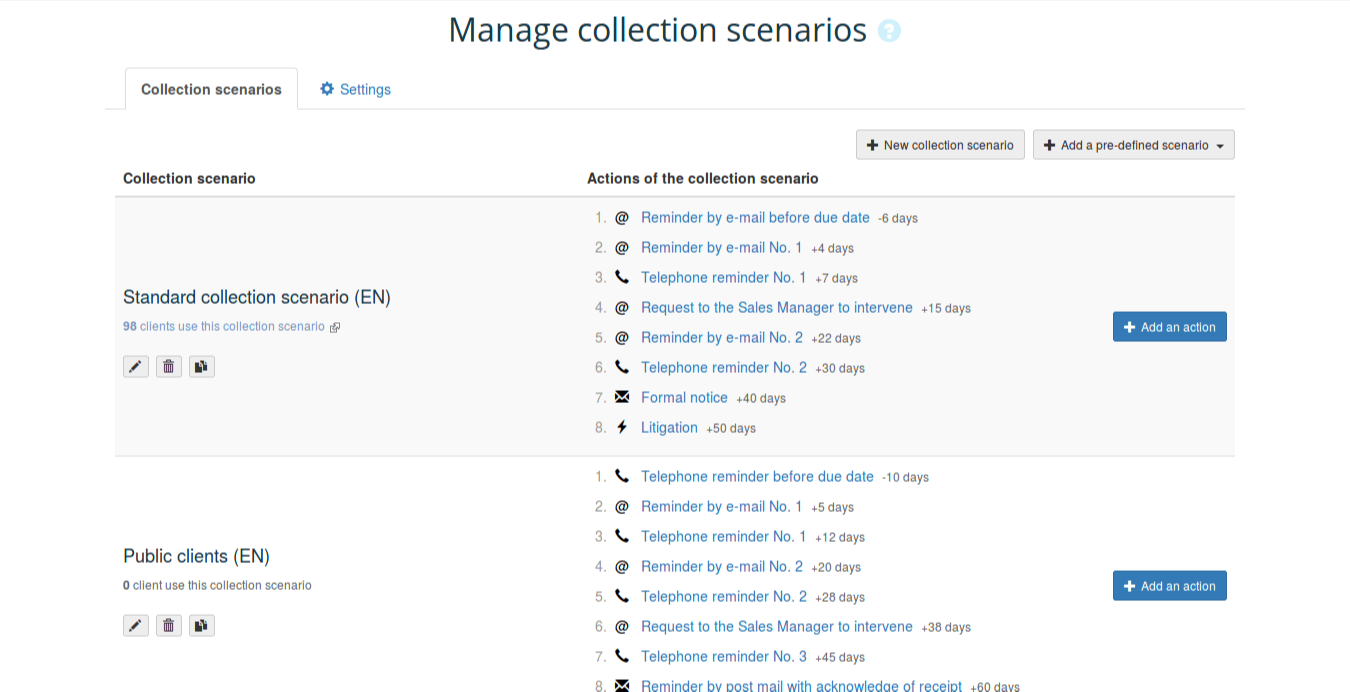Open external link icon beside 98 clients

coord(335,327)
